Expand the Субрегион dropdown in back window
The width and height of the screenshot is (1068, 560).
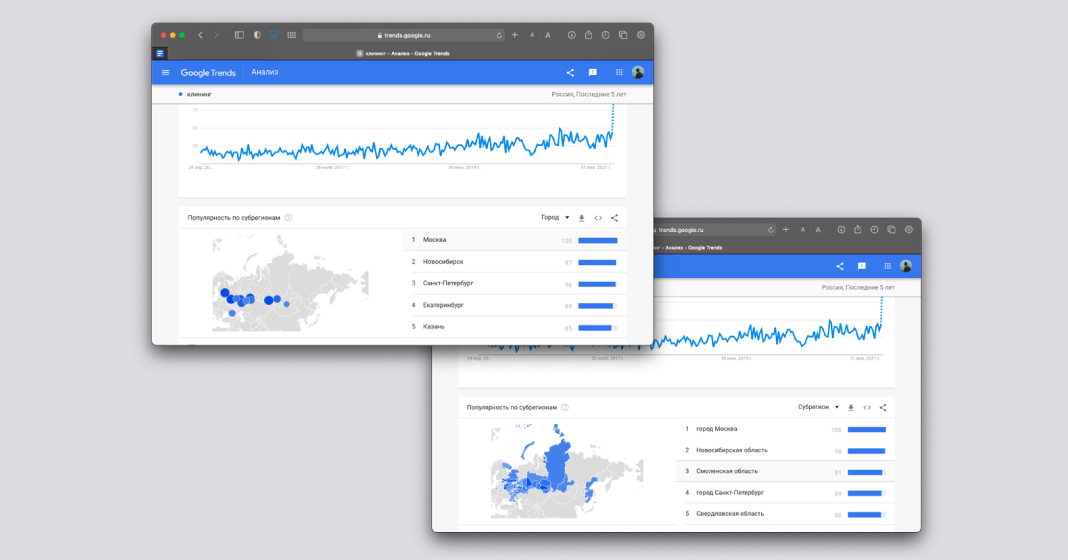pos(817,407)
